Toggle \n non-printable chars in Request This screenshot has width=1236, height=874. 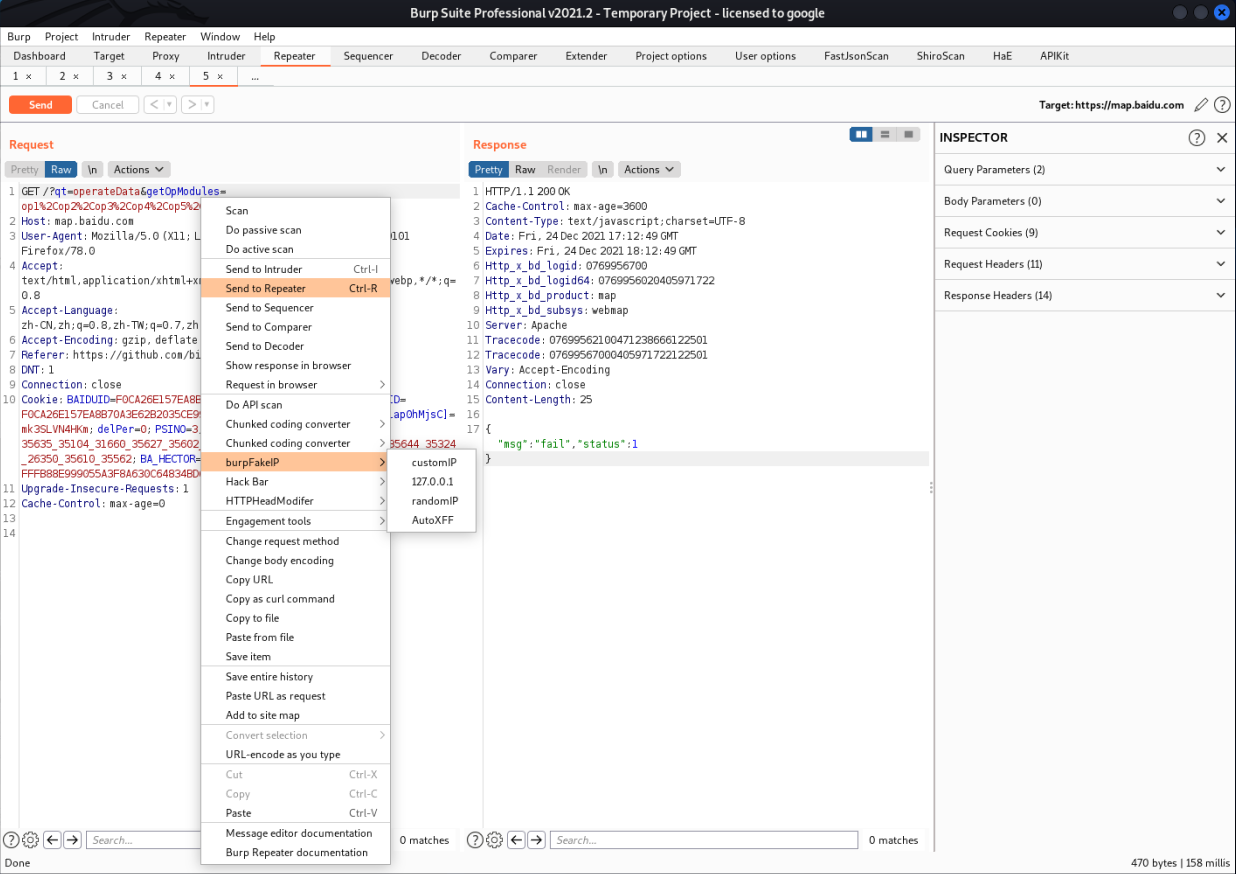pos(92,170)
